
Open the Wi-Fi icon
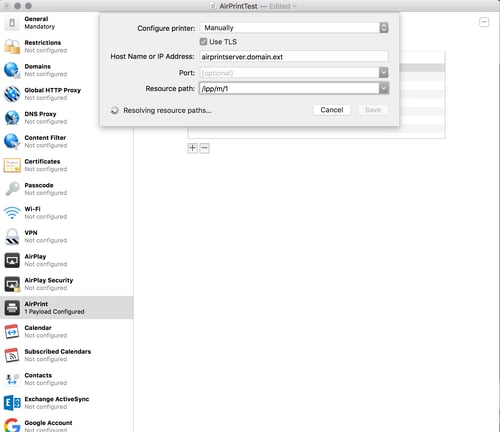pos(12,213)
